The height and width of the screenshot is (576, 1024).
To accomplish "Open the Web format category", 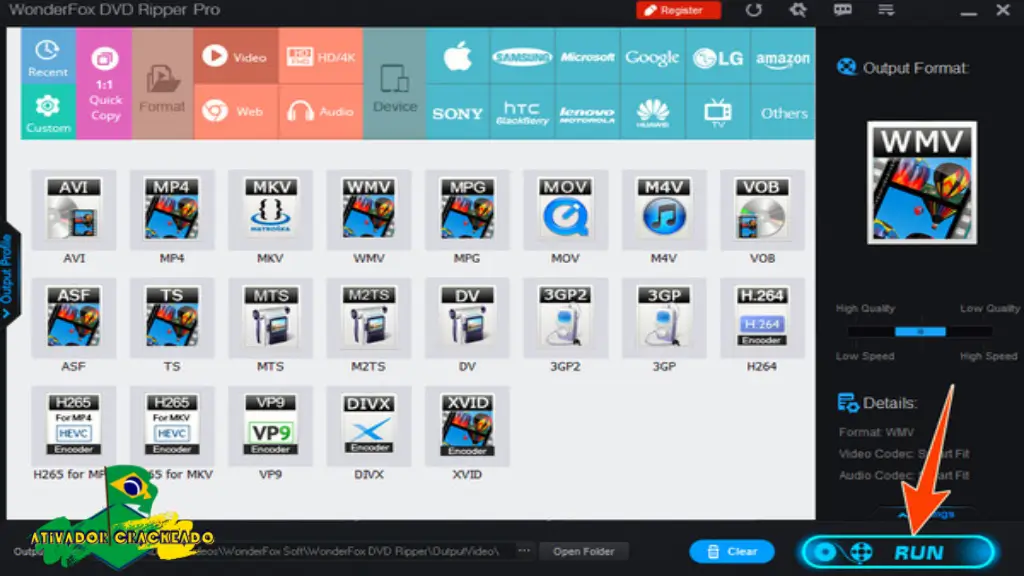I will [x=235, y=112].
